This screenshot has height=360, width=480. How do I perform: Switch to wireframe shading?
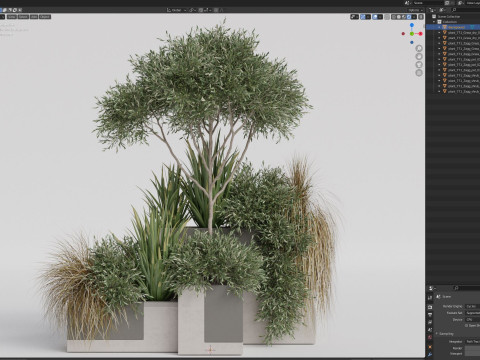[x=394, y=17]
